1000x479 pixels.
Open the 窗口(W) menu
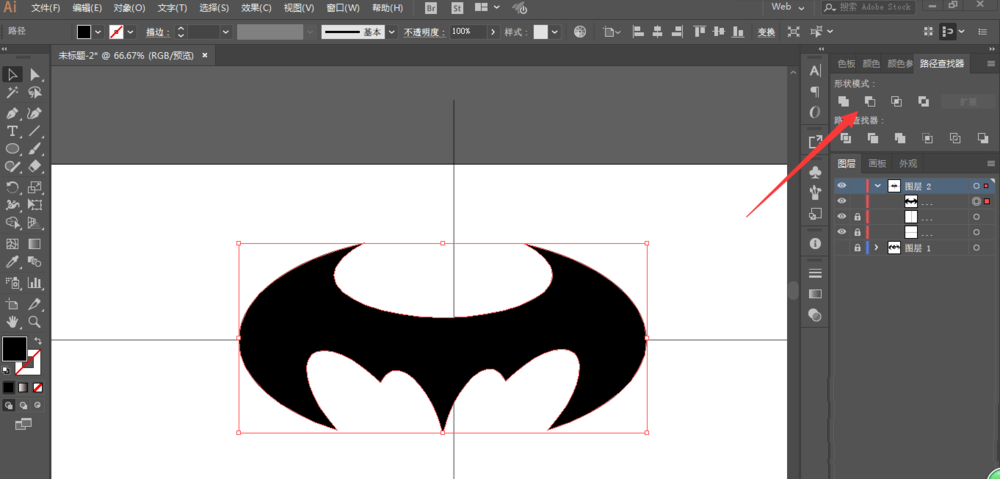[342, 8]
